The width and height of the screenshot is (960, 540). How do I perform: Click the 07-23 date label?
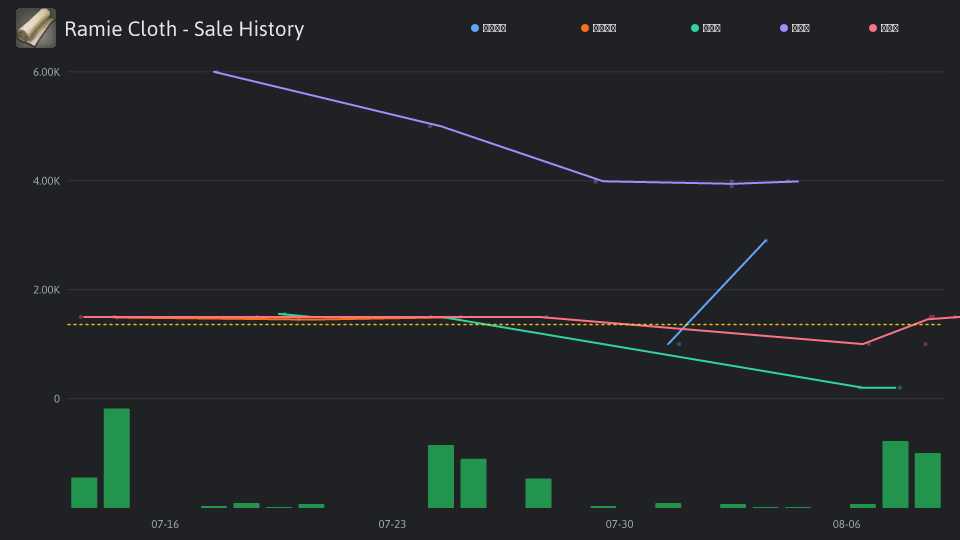[392, 524]
